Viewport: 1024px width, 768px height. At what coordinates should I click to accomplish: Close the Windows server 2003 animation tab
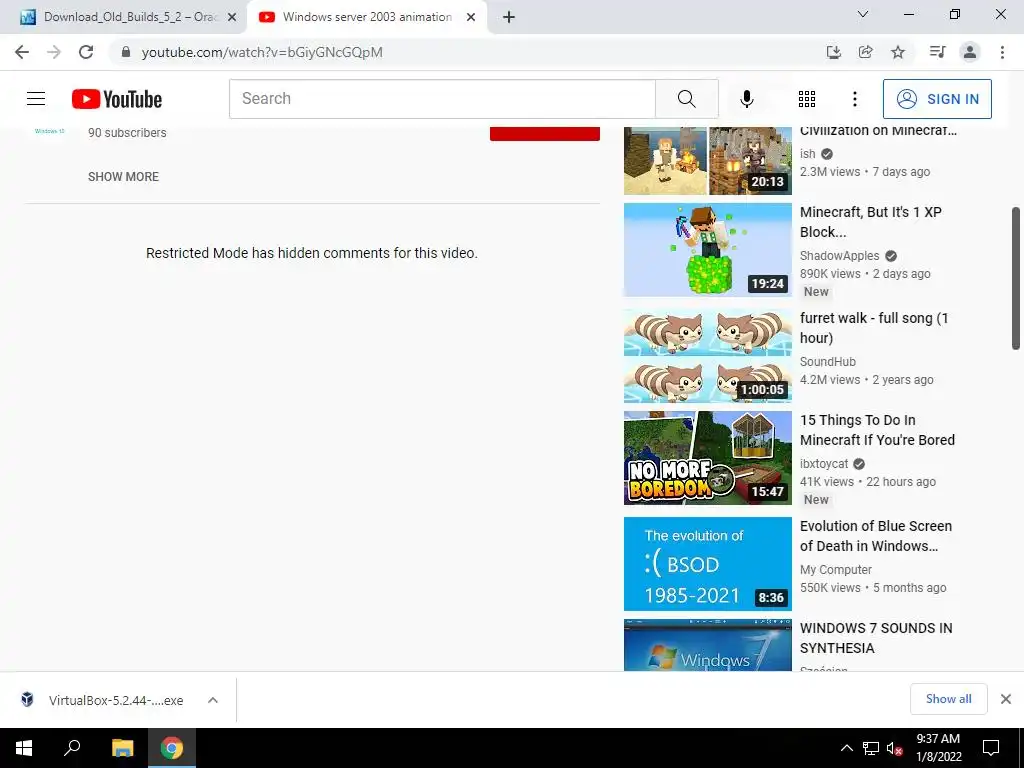pos(471,18)
